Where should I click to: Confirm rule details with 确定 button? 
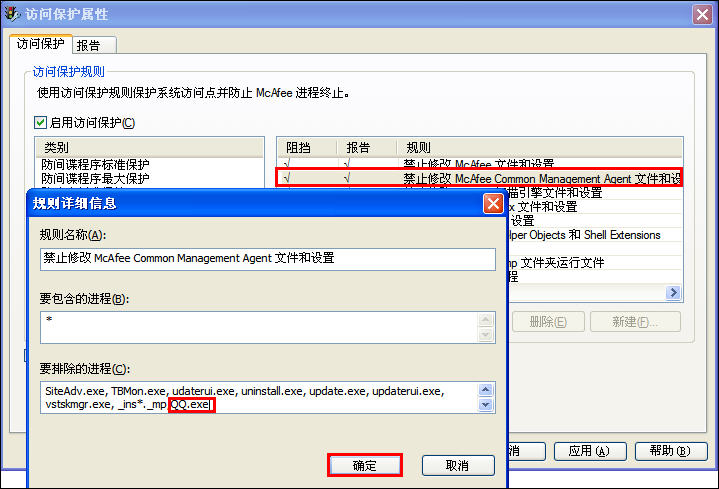click(365, 465)
